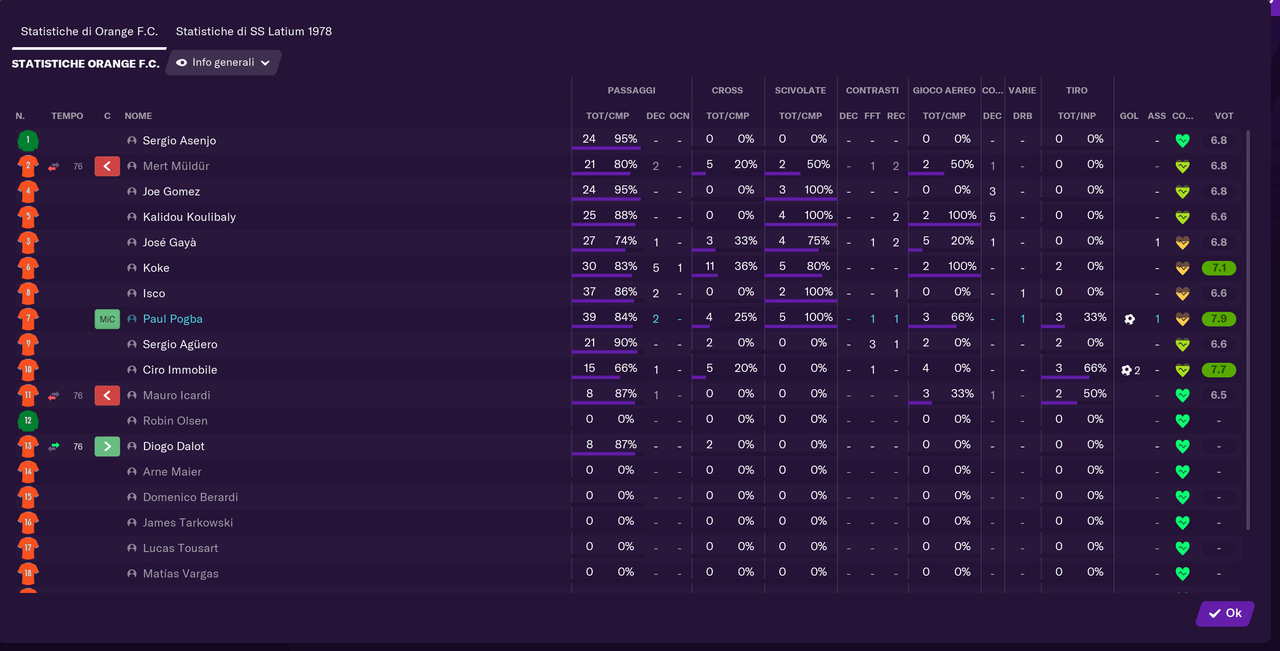The height and width of the screenshot is (651, 1280).
Task: Click Mert Müldür's orange shirt icon
Action: (x=28, y=166)
